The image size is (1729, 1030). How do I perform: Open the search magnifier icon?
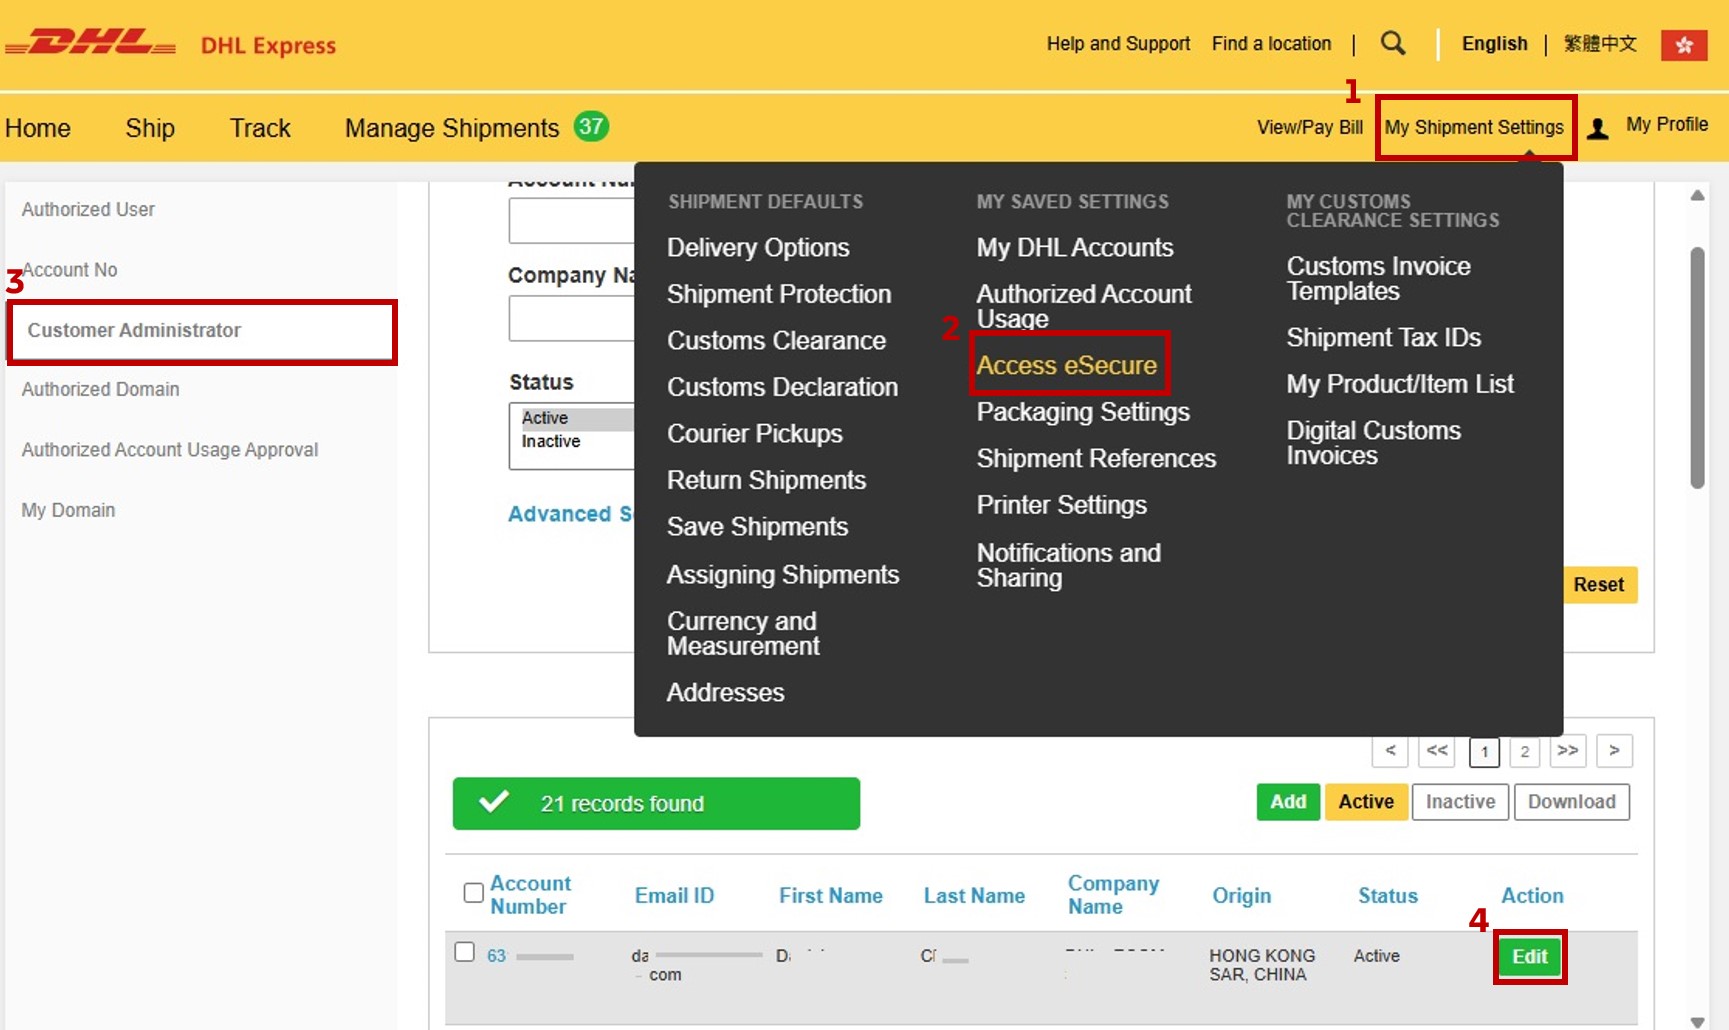click(x=1393, y=43)
